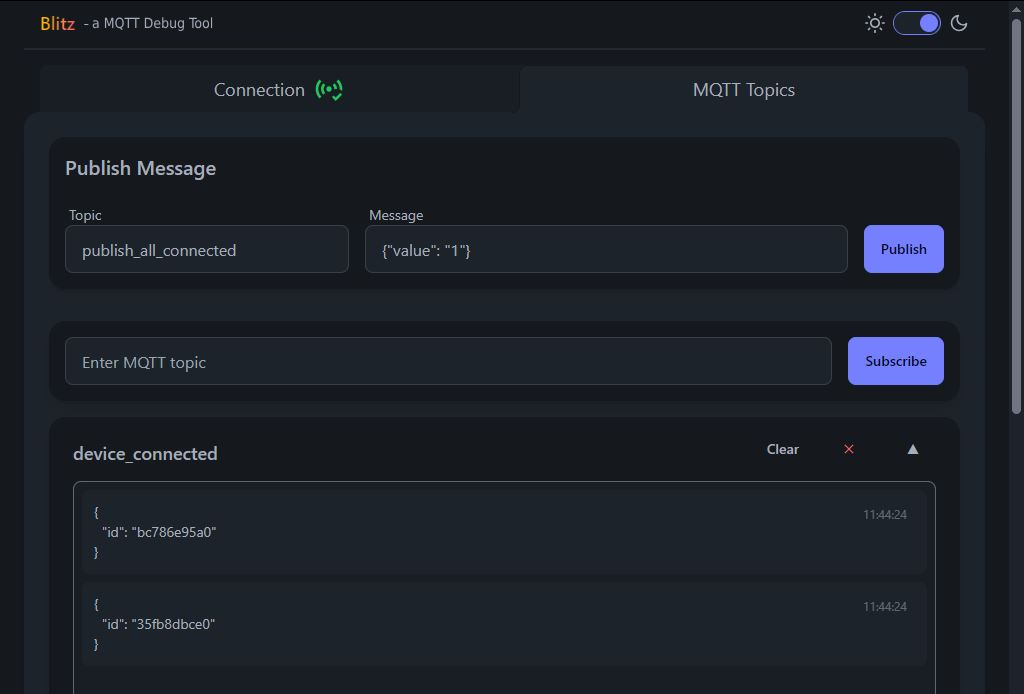The width and height of the screenshot is (1024, 694).
Task: Click the Blitz logo text
Action: coord(57,23)
